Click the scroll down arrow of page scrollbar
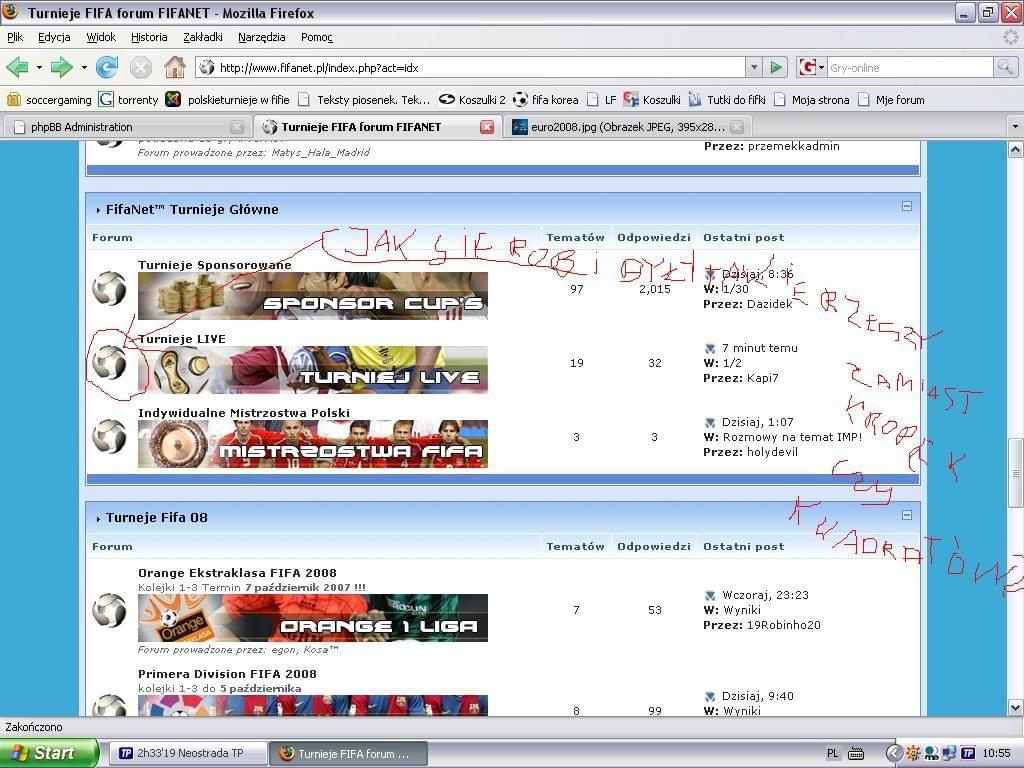Viewport: 1024px width, 768px height. 1016,707
